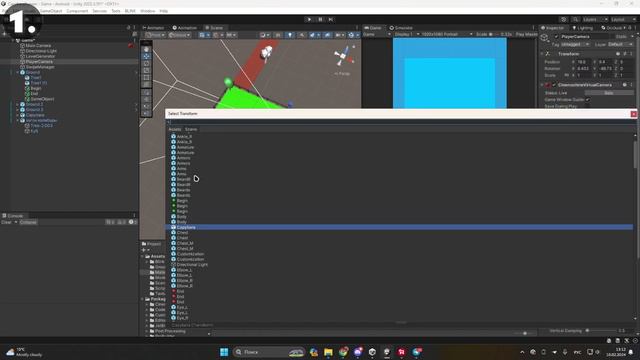Open the Window menu

[147, 11]
